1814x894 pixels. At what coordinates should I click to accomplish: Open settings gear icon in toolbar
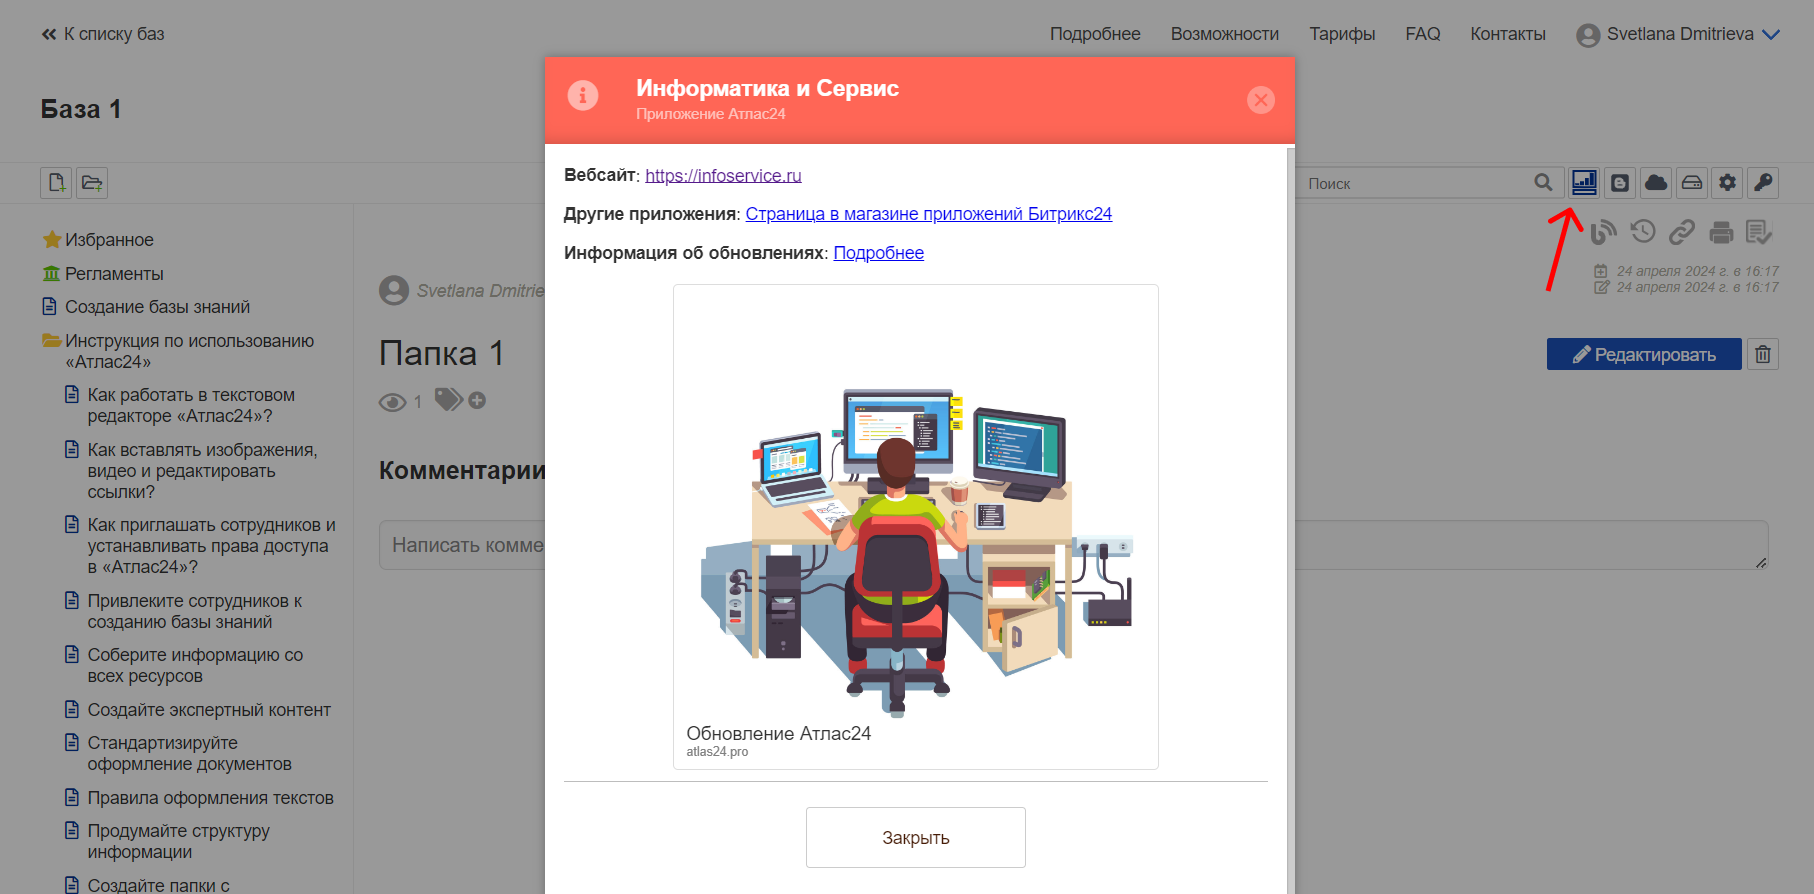pyautogui.click(x=1727, y=183)
